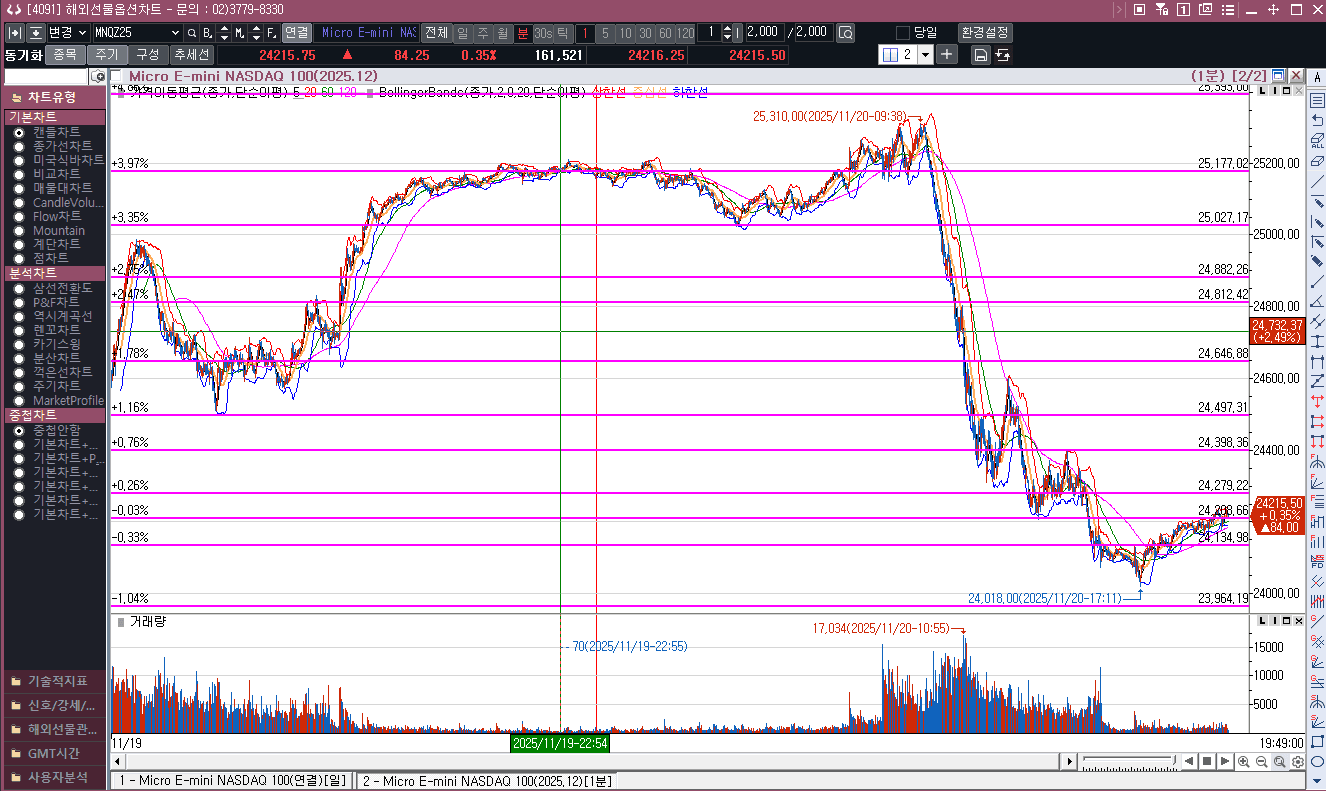Select the 렌코차트 radio option
1326x791 pixels.
(x=19, y=330)
